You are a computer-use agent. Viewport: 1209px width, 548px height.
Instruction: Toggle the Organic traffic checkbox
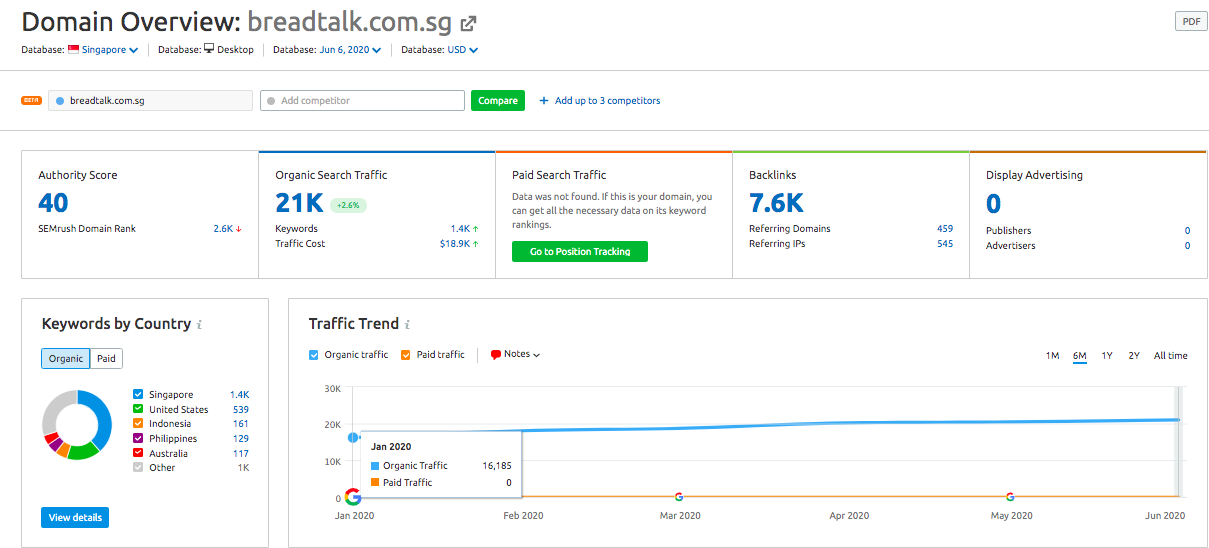coord(314,355)
